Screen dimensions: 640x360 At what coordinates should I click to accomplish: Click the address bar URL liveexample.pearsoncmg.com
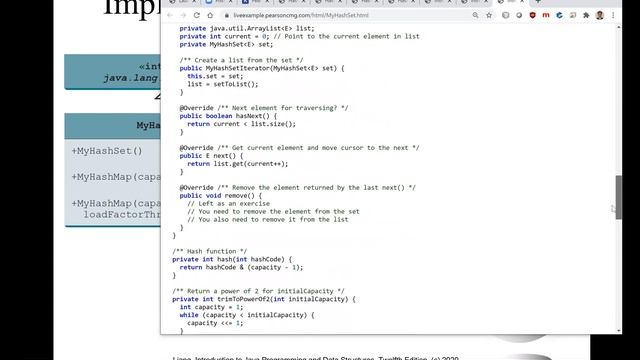click(301, 15)
